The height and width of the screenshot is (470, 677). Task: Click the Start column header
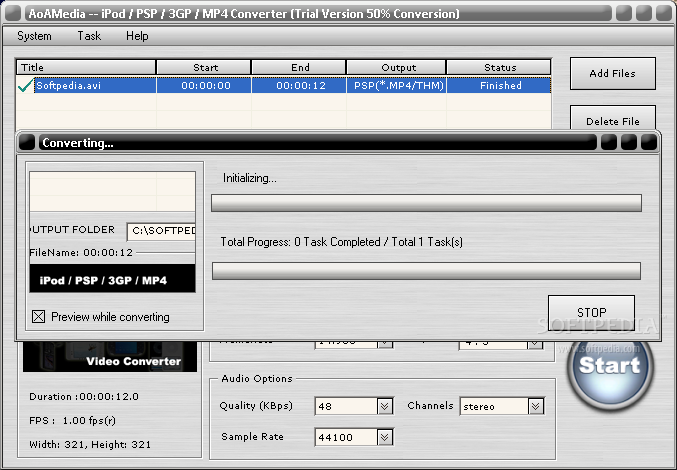click(204, 67)
